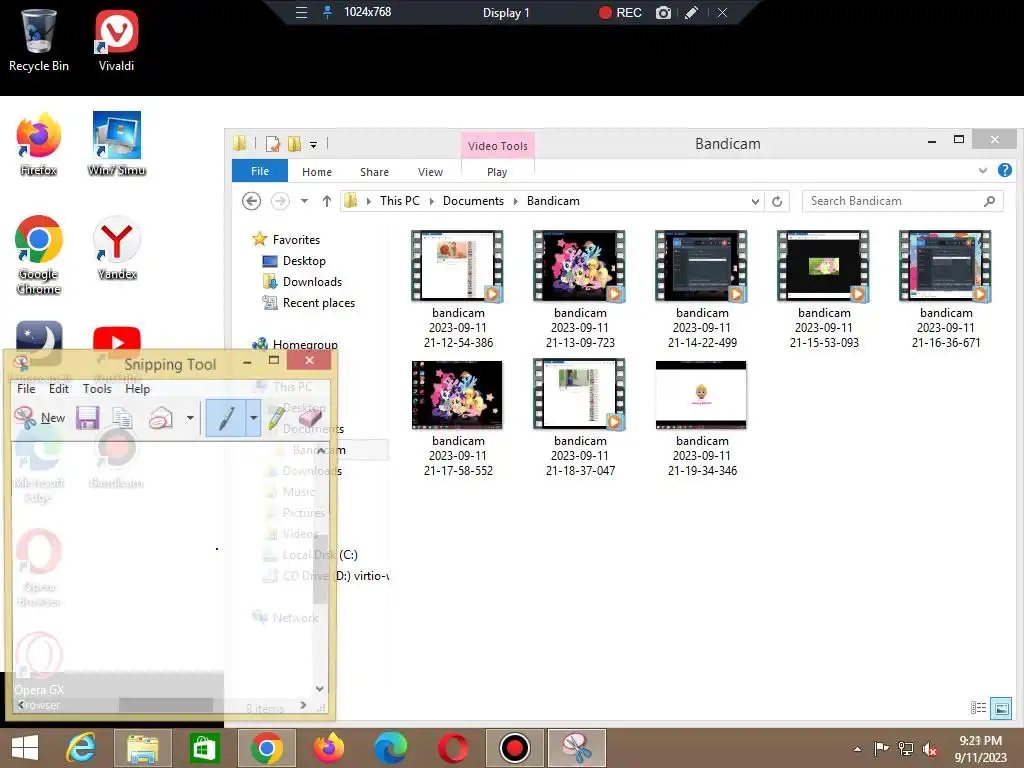Open Windows Store from taskbar
This screenshot has height=768, width=1024.
(204, 748)
